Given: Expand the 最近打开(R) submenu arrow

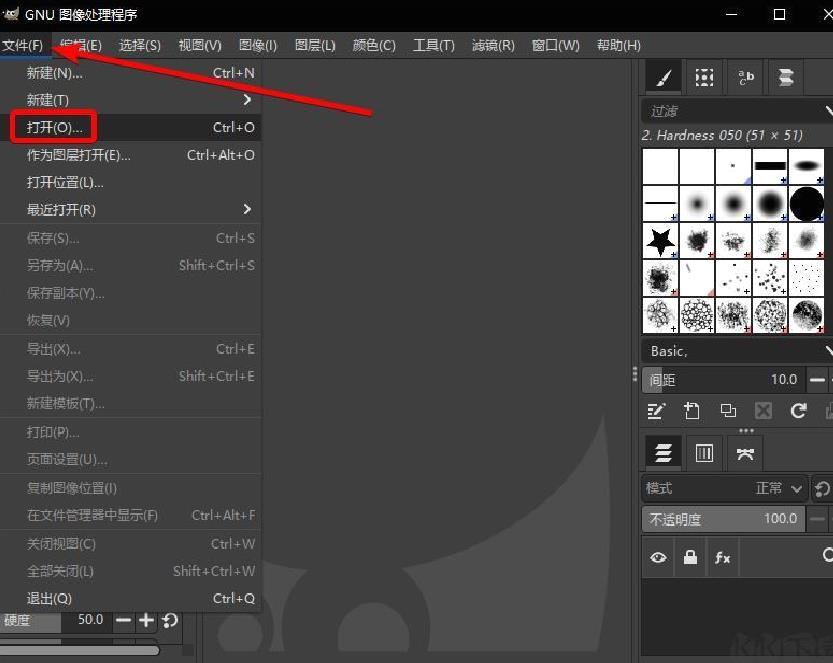Looking at the screenshot, I should 247,209.
